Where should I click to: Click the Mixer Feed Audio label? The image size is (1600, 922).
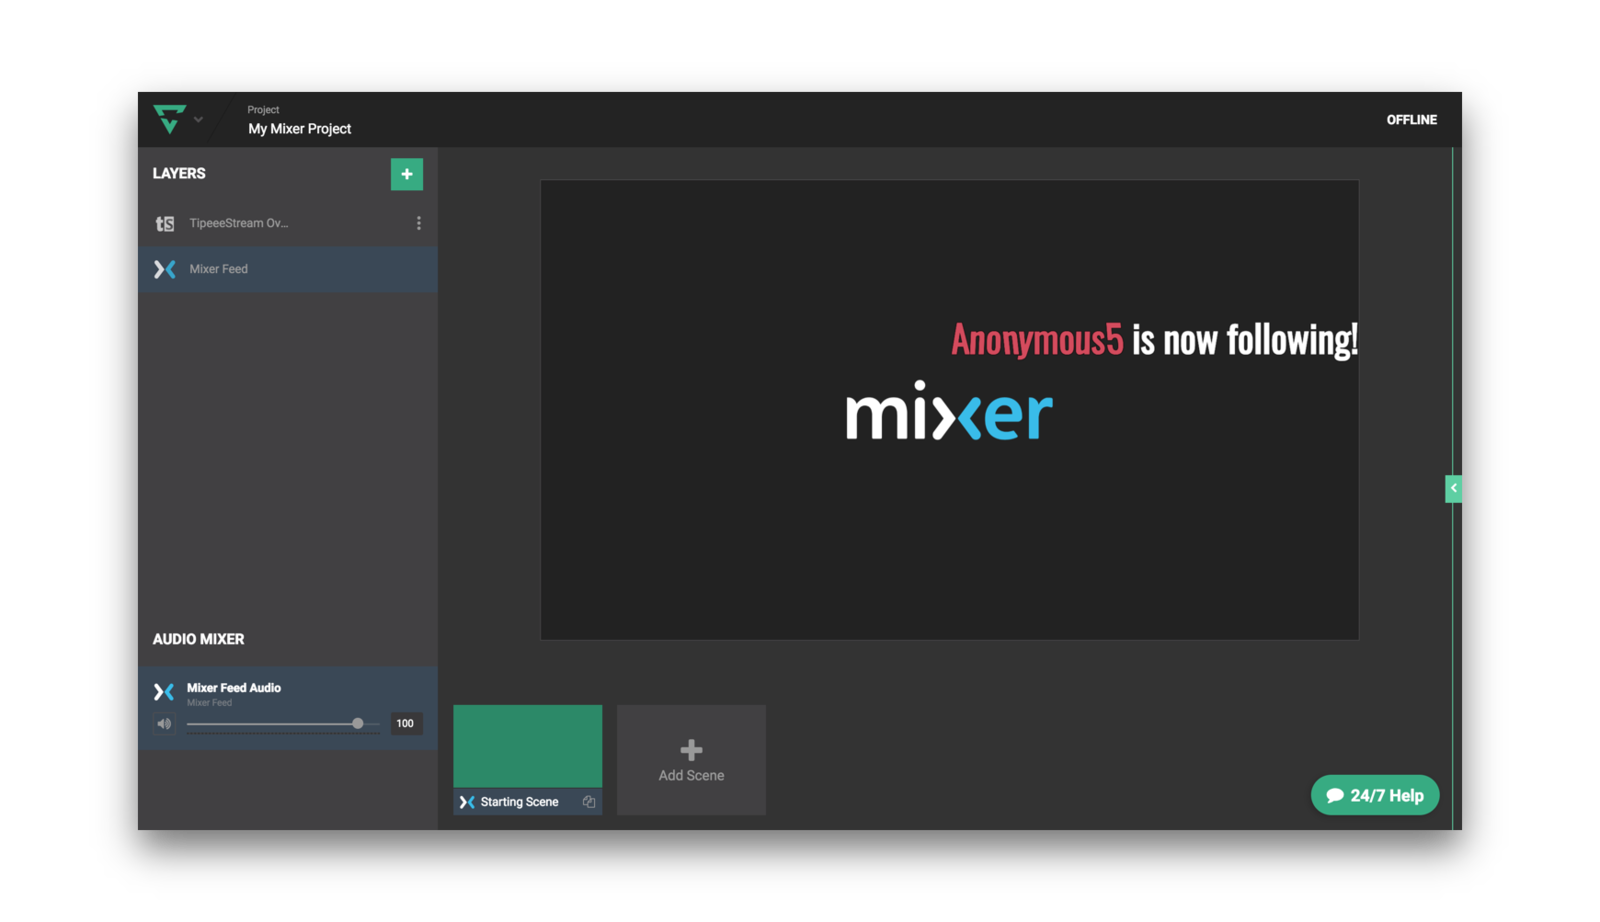click(x=234, y=688)
